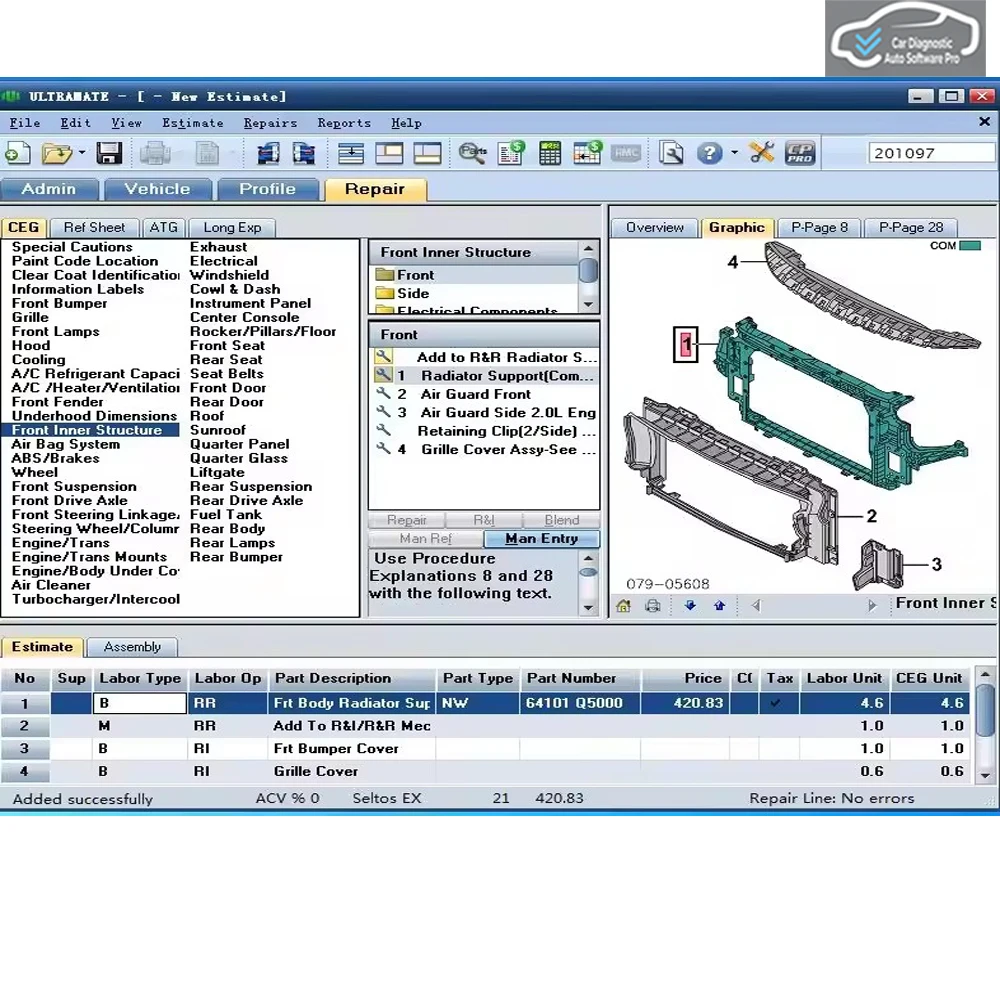Toggle the Tax checkmark in row 1

point(776,703)
